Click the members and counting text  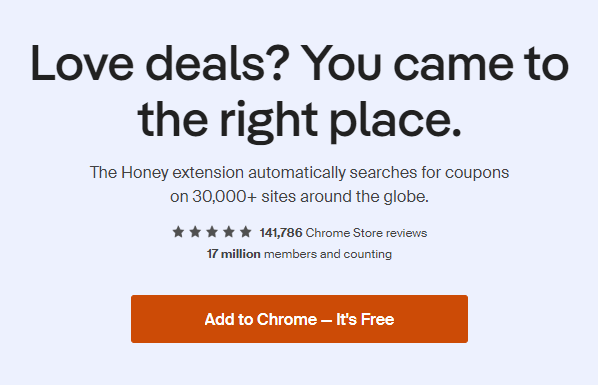[x=328, y=254]
